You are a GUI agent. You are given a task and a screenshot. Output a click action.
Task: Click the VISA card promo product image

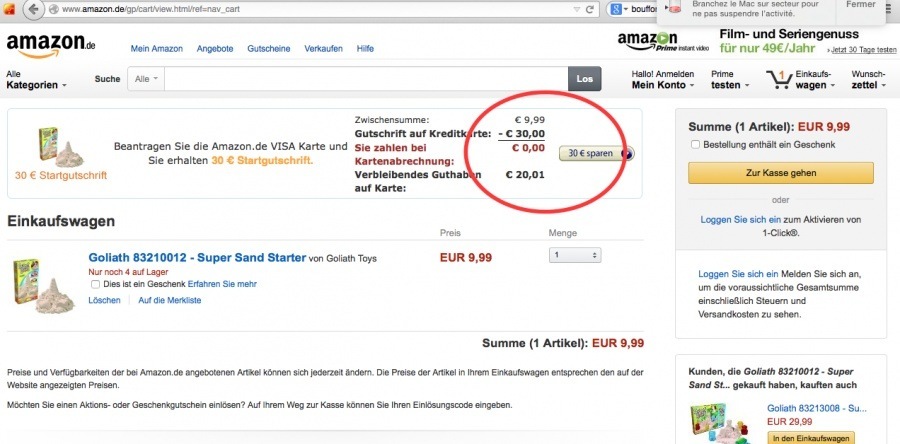click(60, 146)
